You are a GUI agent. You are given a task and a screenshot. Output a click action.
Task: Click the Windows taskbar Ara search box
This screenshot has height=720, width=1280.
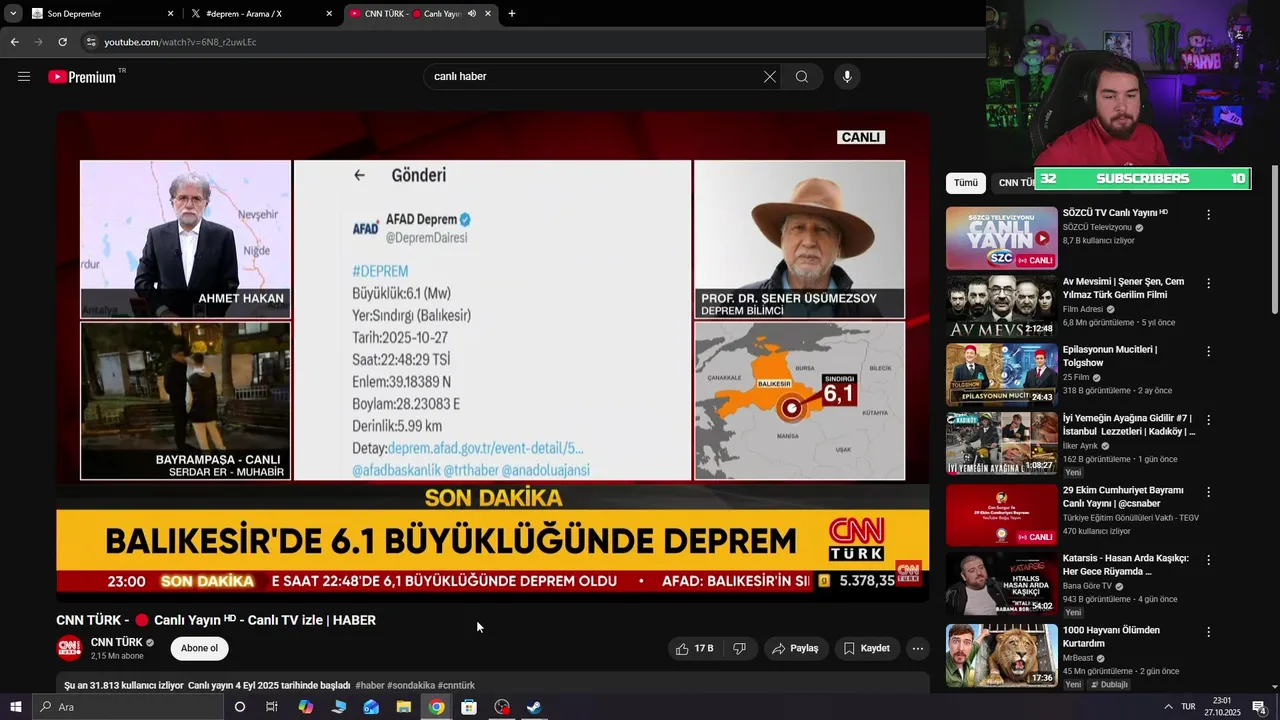pyautogui.click(x=127, y=707)
